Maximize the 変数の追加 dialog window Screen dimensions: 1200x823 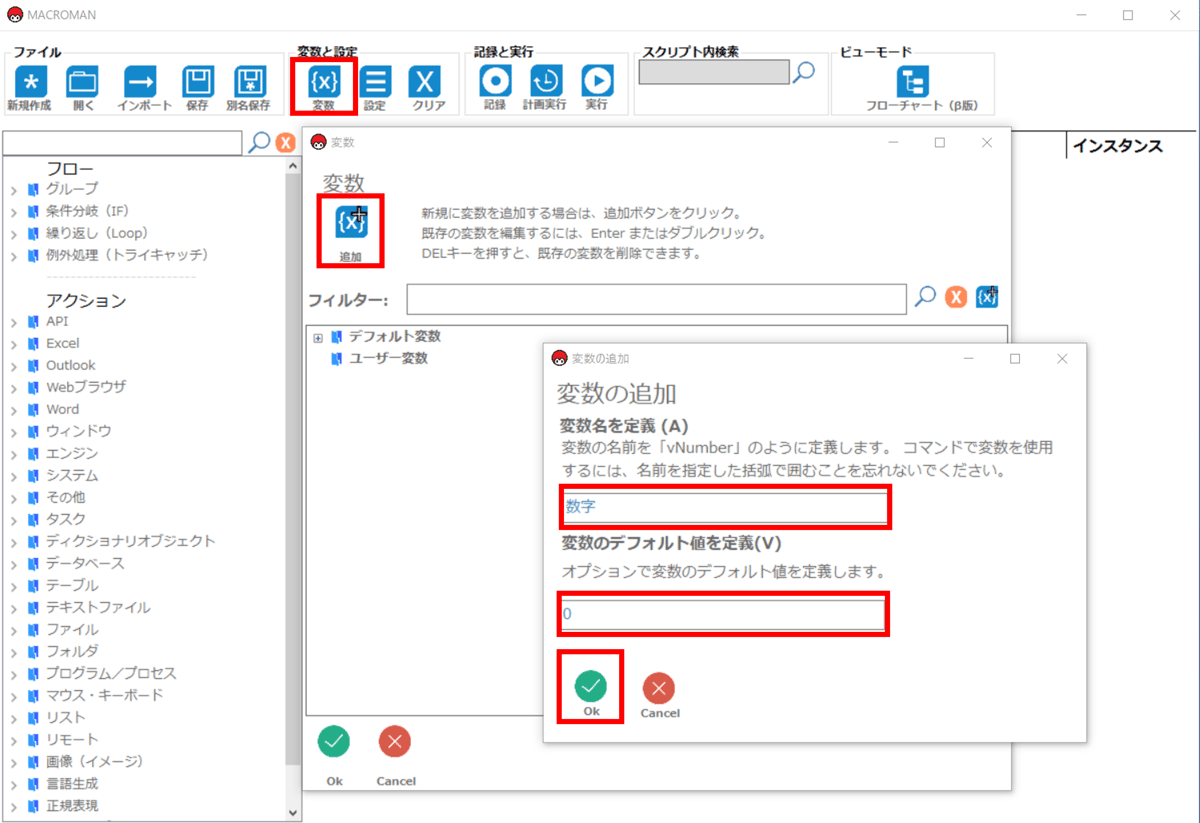point(1015,358)
